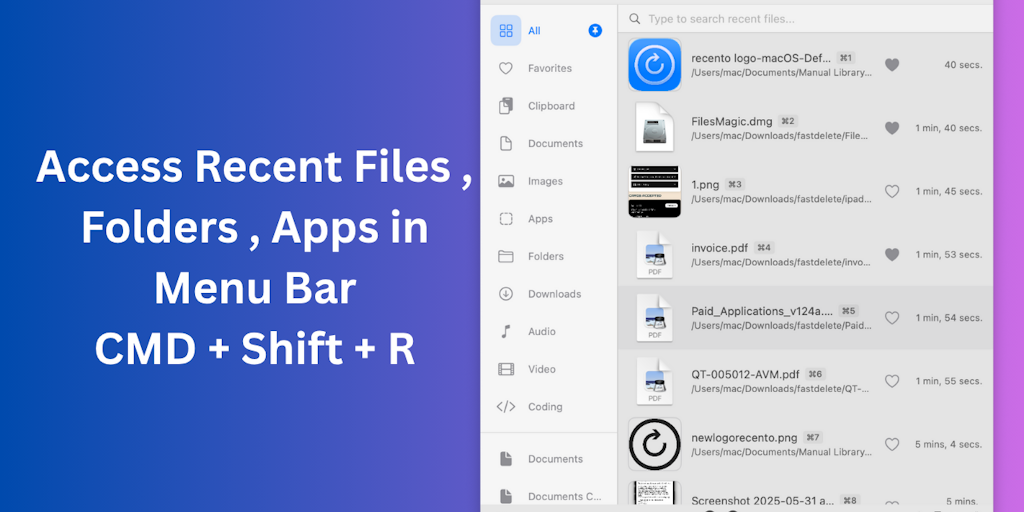1024x512 pixels.
Task: Open recento logo blue app thumbnail
Action: point(654,65)
